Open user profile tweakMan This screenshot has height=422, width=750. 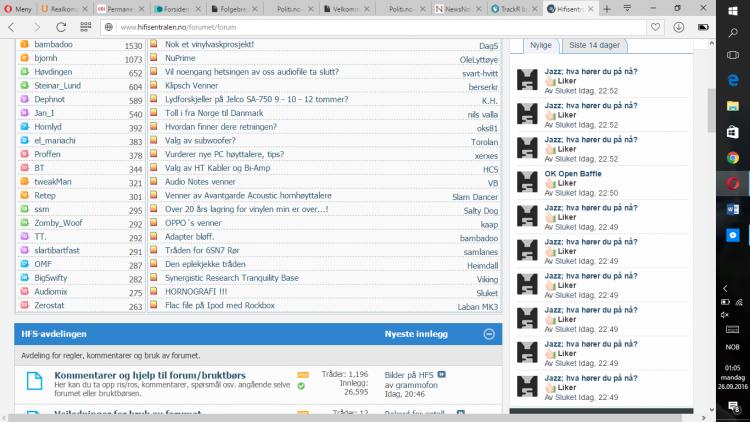[x=53, y=182]
